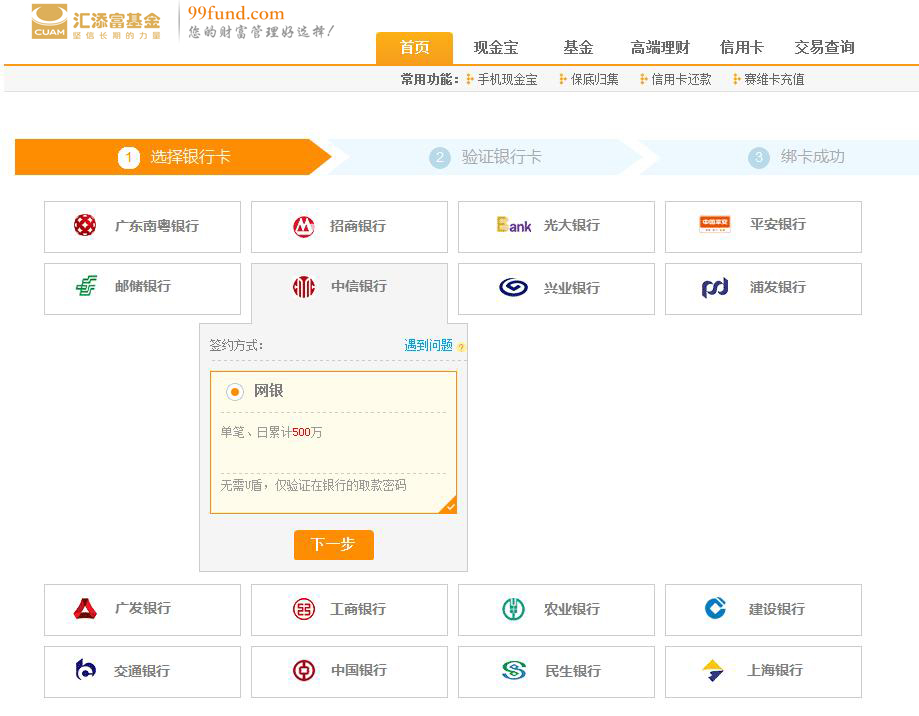Viewport: 919px width, 716px height.
Task: Select the 兴业银行 blue logo icon
Action: pyautogui.click(x=513, y=288)
